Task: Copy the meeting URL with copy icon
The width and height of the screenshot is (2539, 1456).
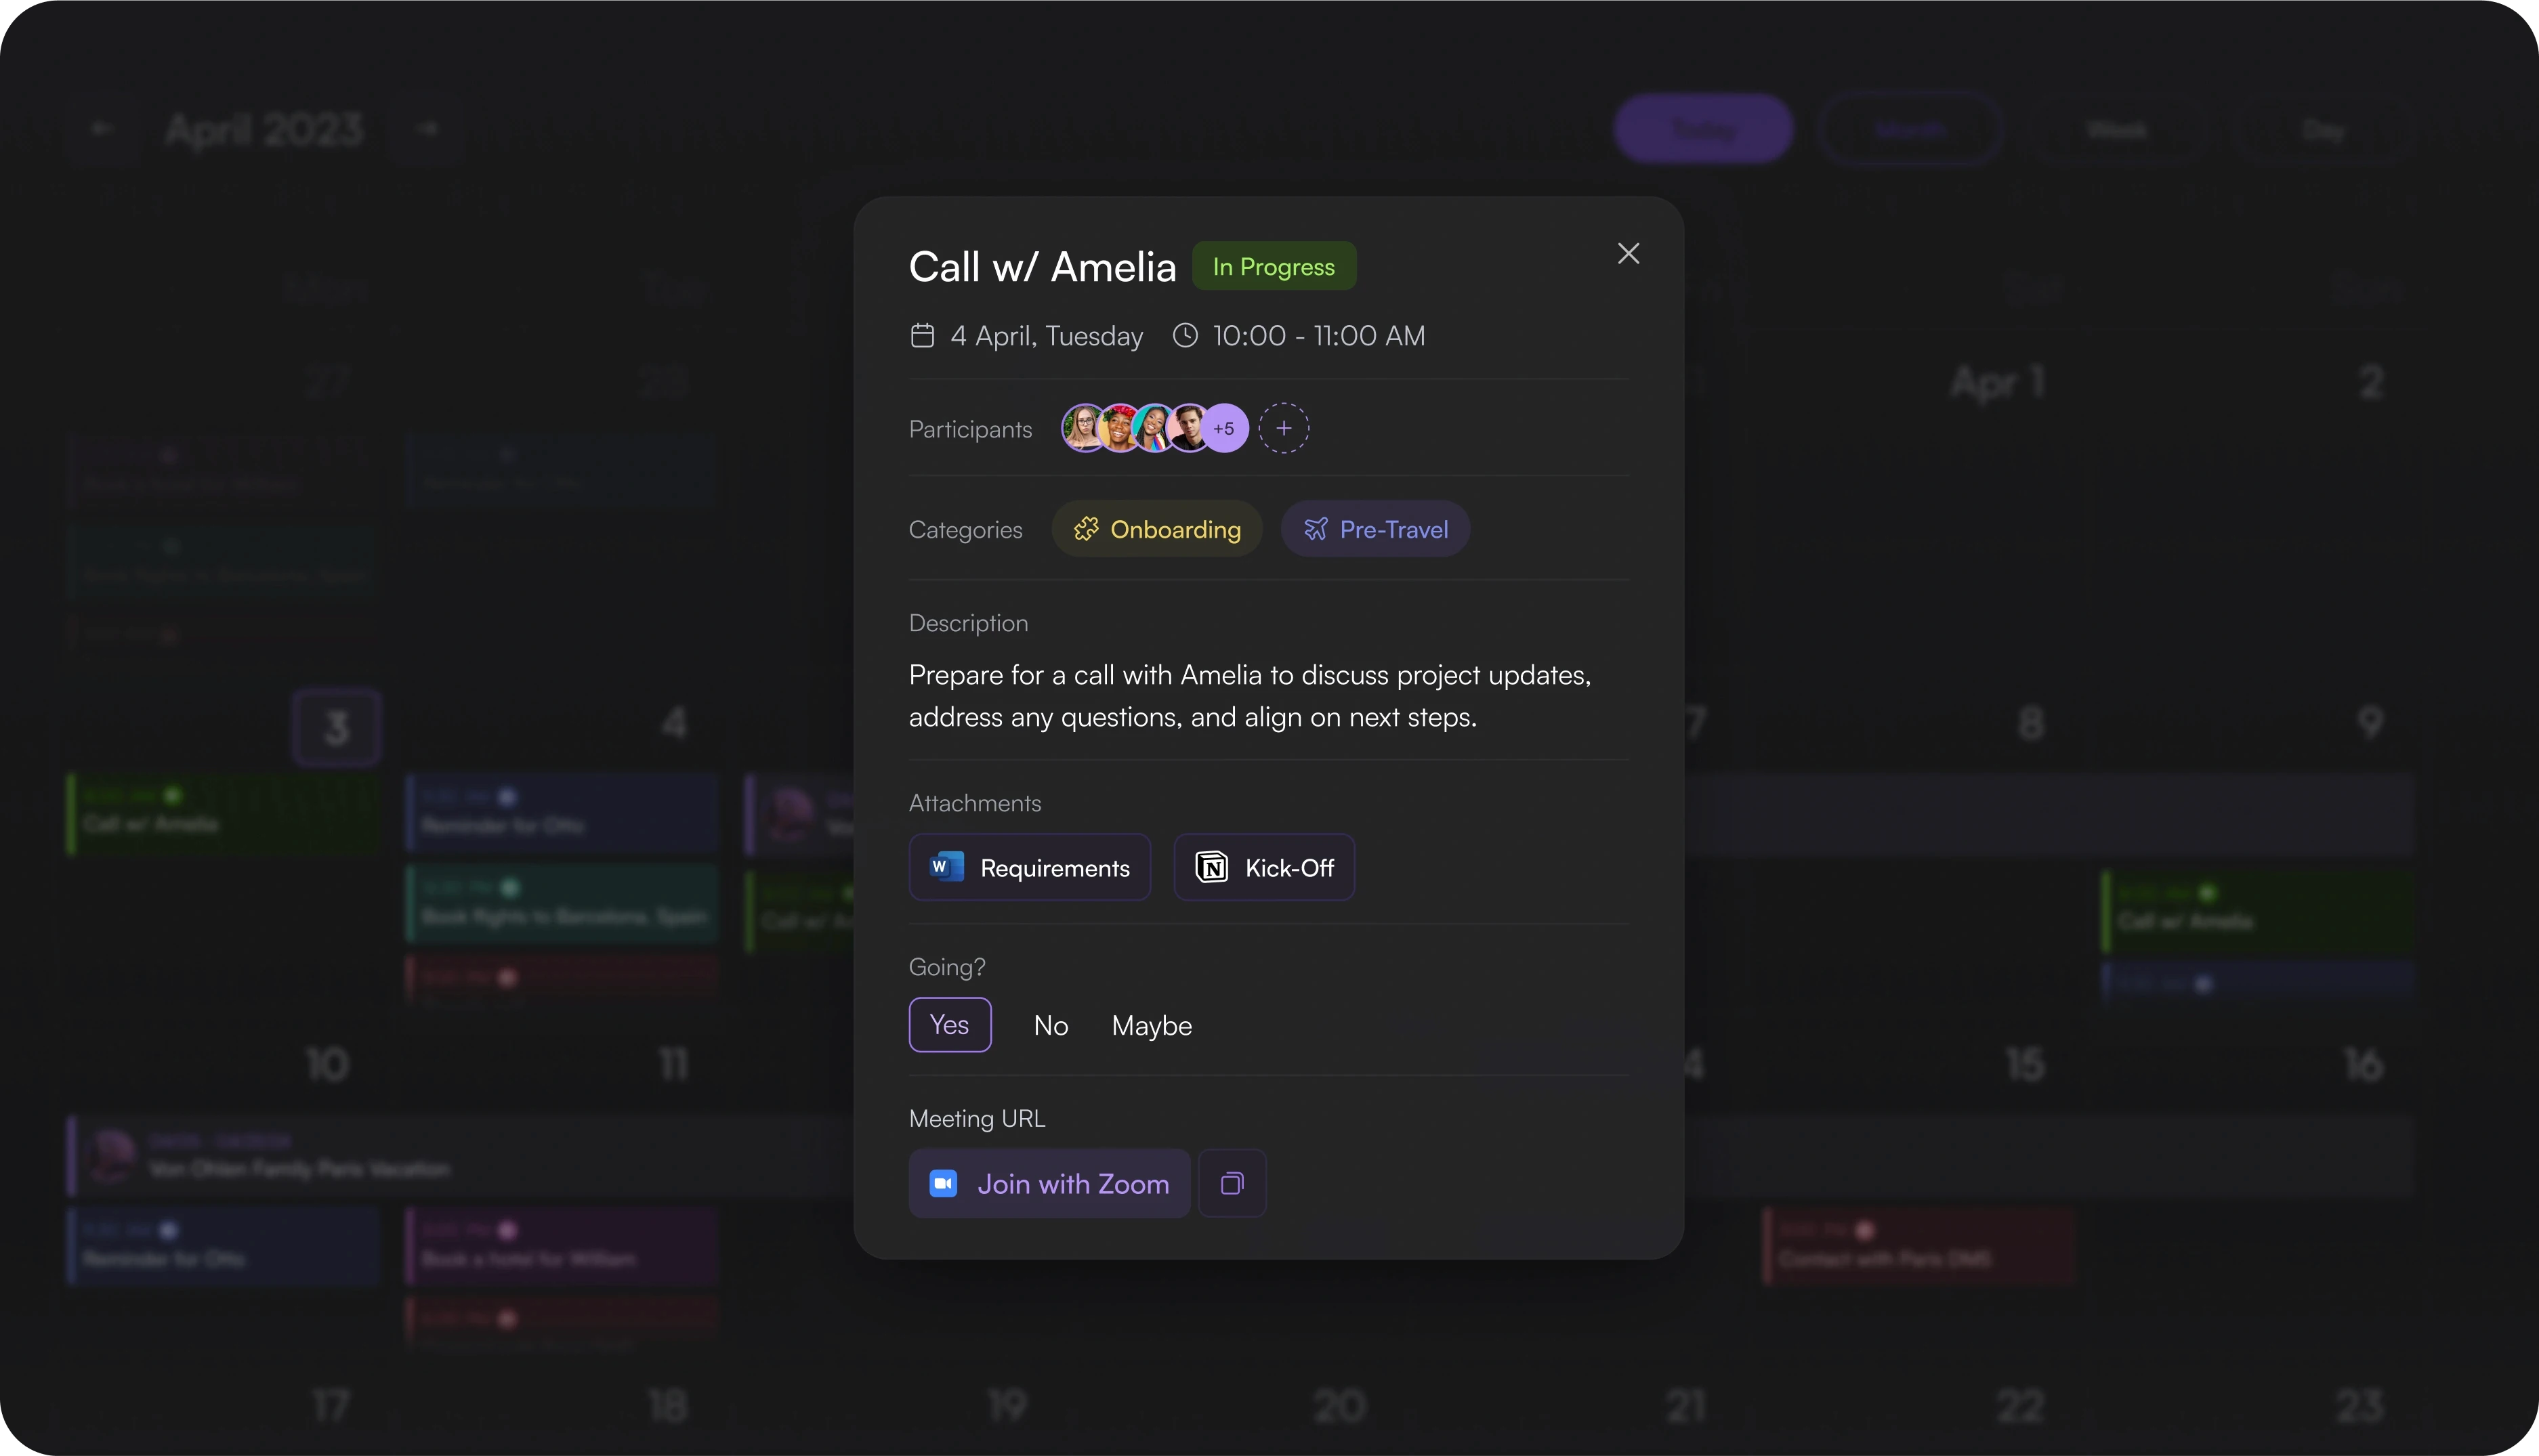Action: pos(1232,1183)
